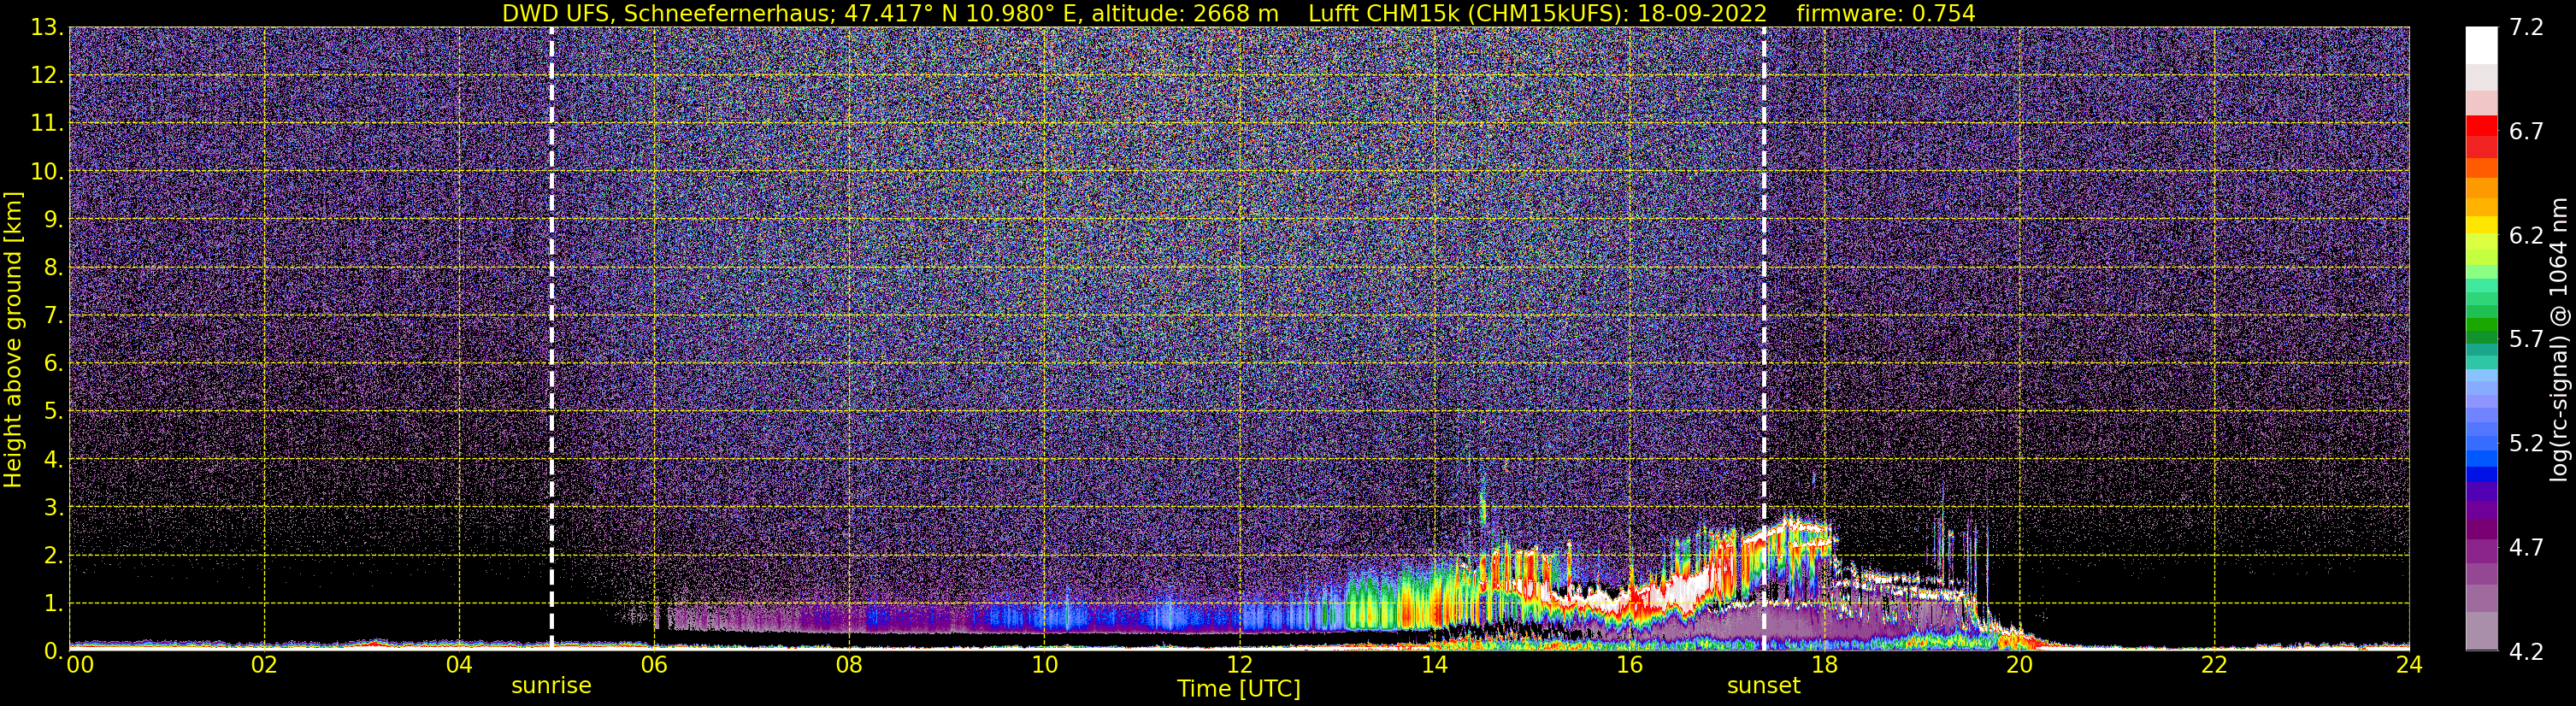Click the '5.' height tick label
Screen dimensions: 2576x706
54,411
